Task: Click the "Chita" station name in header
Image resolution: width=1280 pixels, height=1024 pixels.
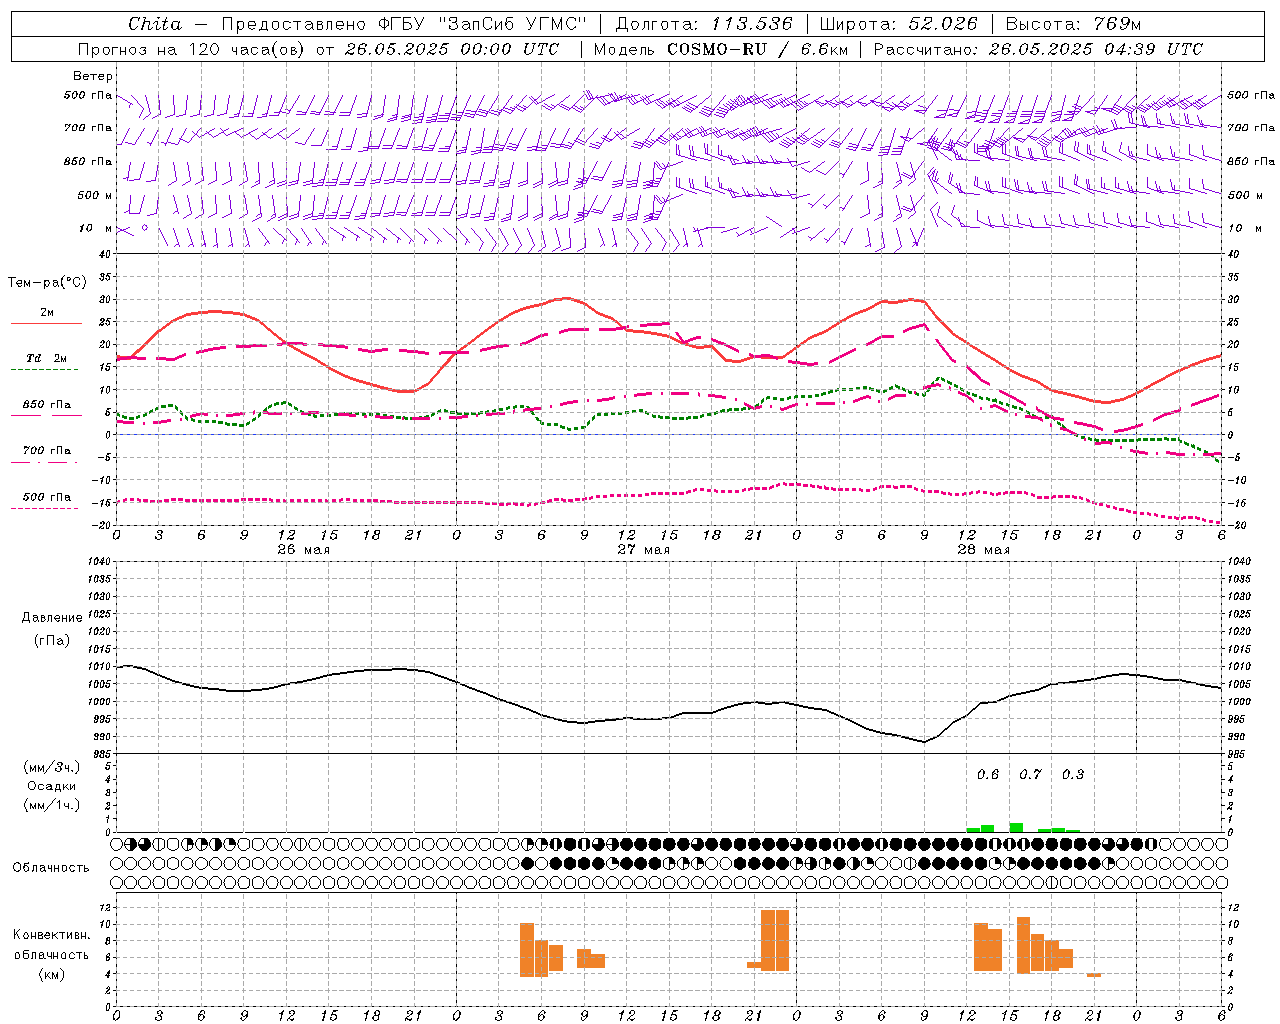Action: 155,24
